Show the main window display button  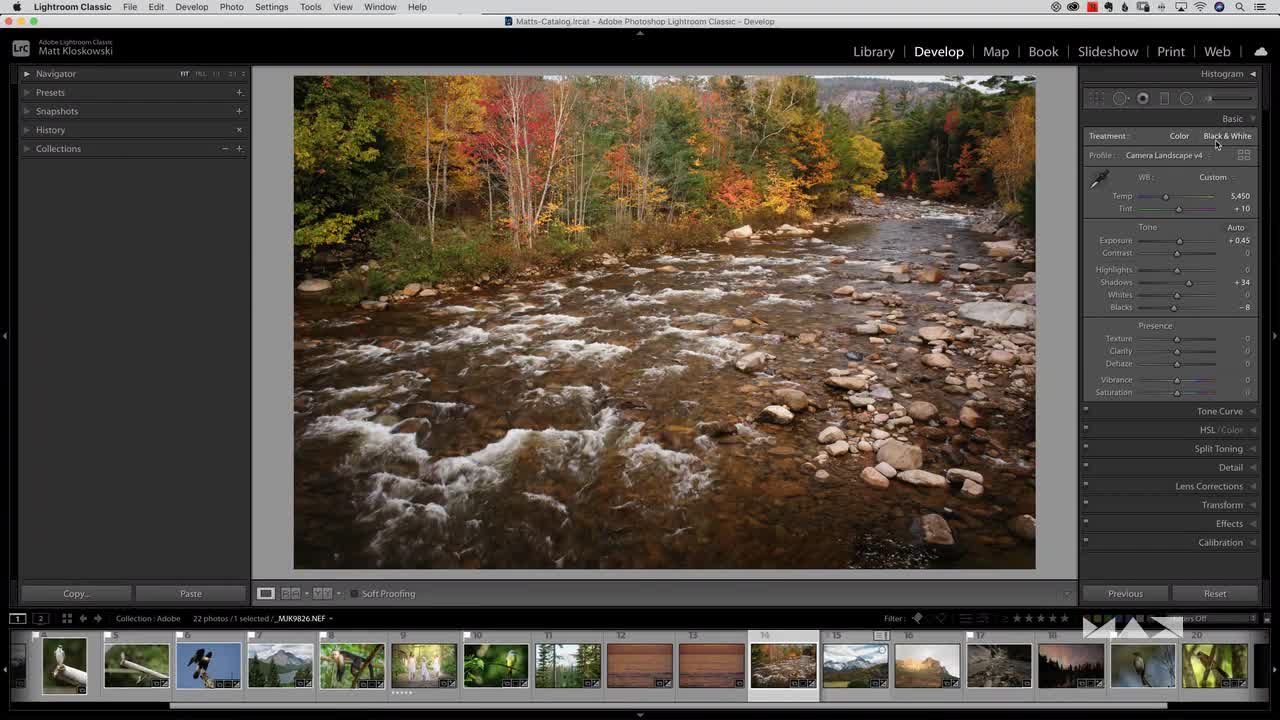[x=18, y=618]
